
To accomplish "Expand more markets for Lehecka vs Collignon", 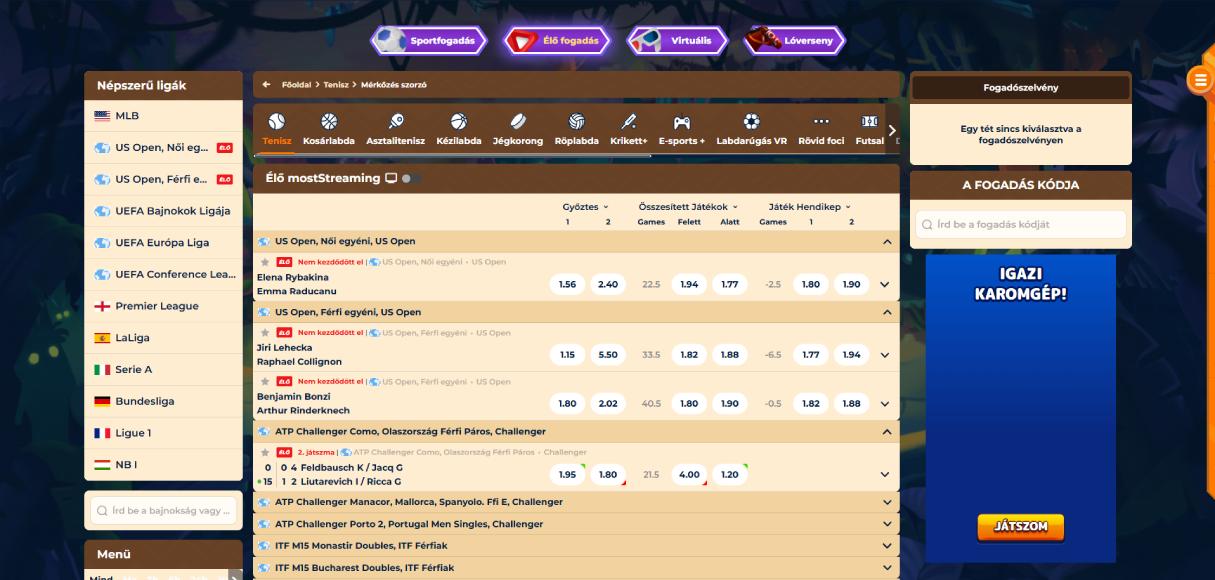I will pyautogui.click(x=884, y=355).
